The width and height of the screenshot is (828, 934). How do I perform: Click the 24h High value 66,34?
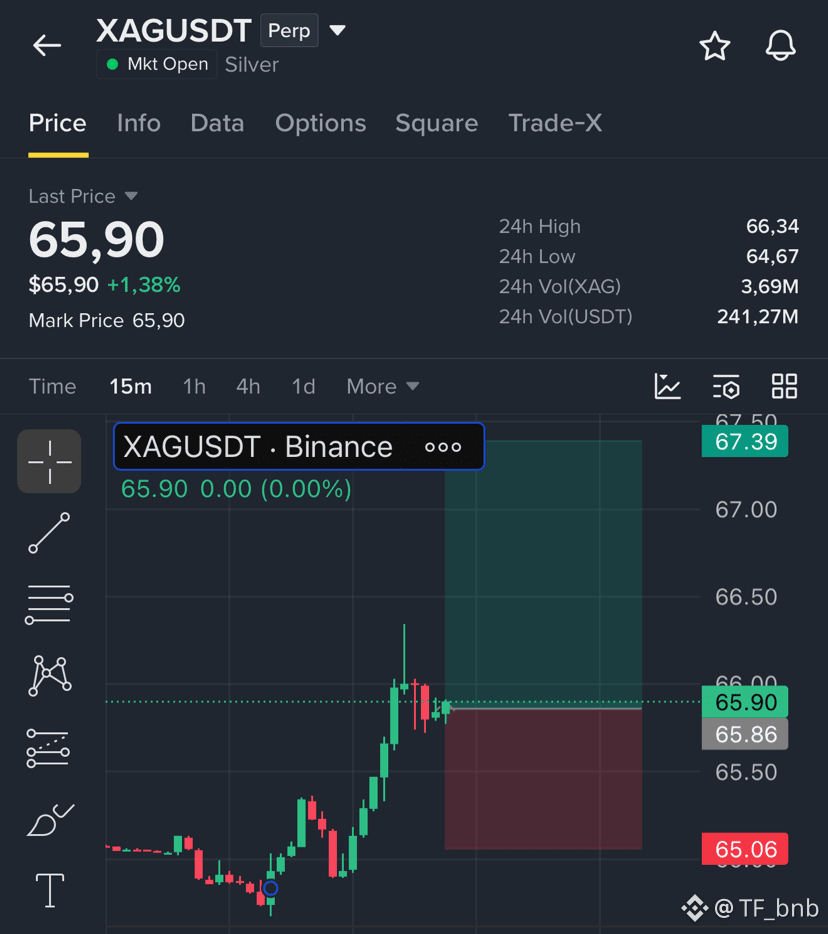(x=772, y=226)
